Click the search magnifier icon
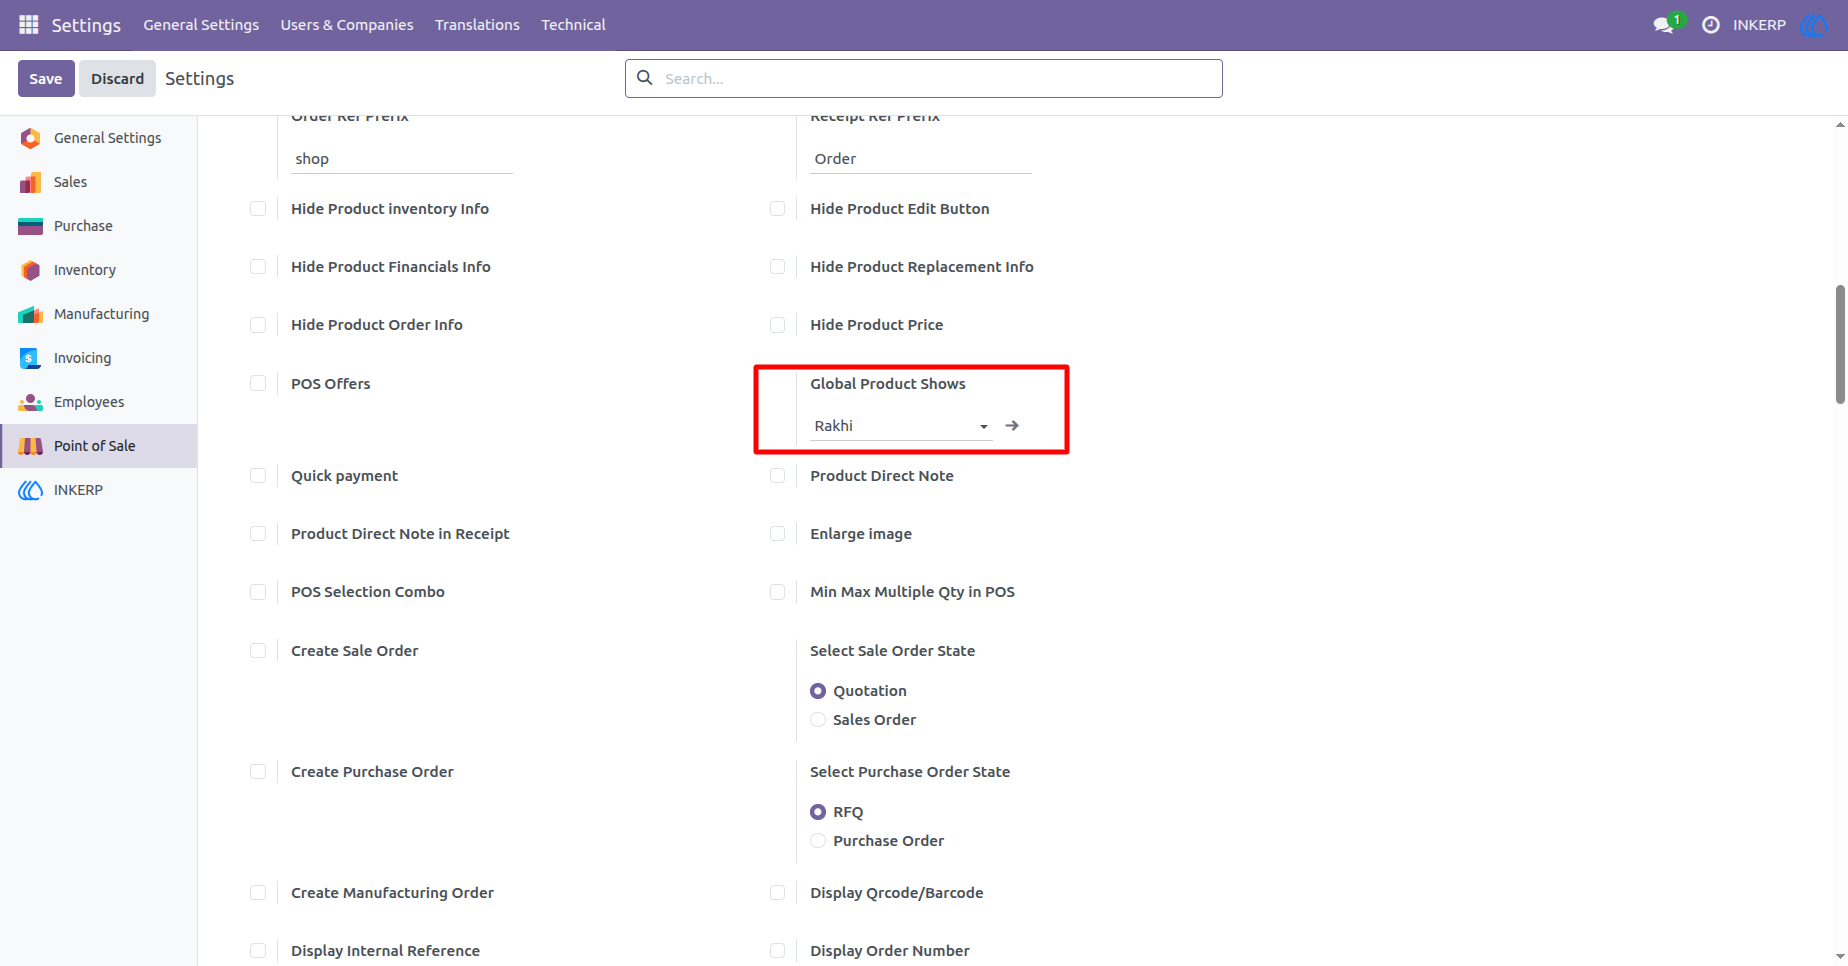Screen dimensions: 1848x966 [645, 78]
